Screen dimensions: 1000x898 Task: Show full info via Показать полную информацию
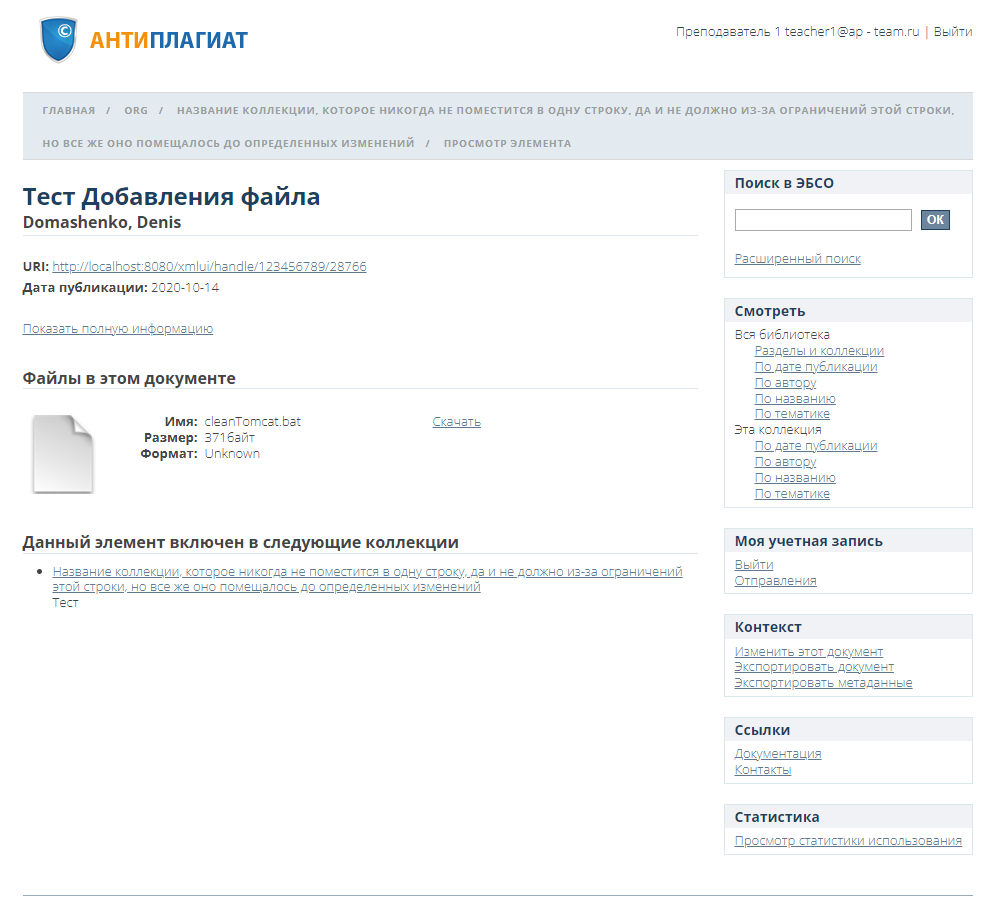(118, 329)
